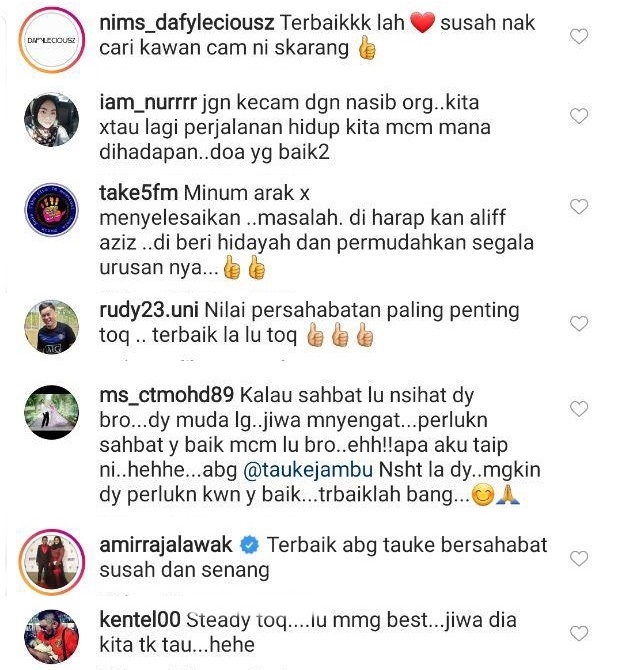Like the comment by nims_dafyleciousz

pos(579,36)
